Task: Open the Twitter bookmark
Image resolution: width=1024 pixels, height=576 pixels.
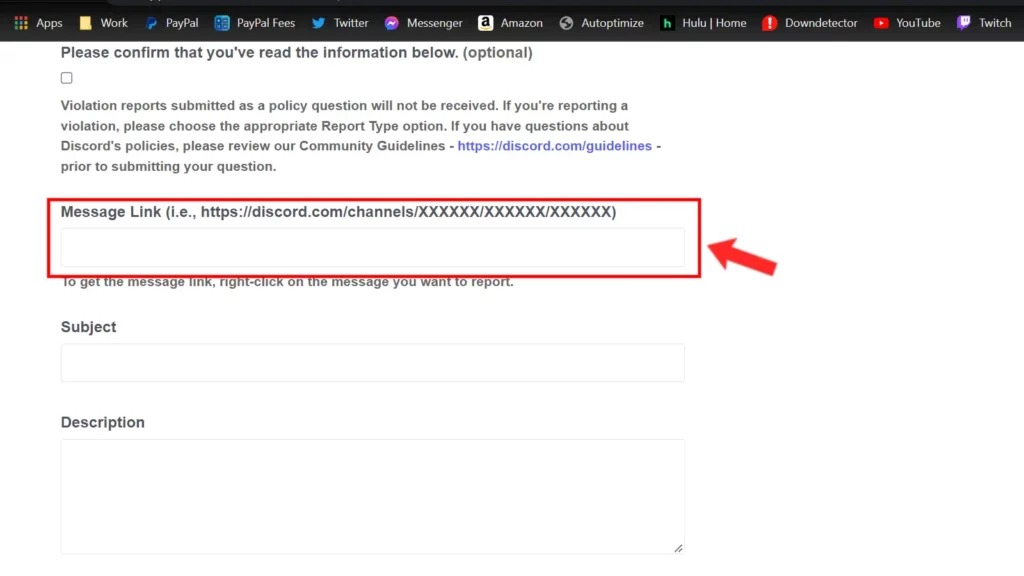Action: tap(340, 23)
